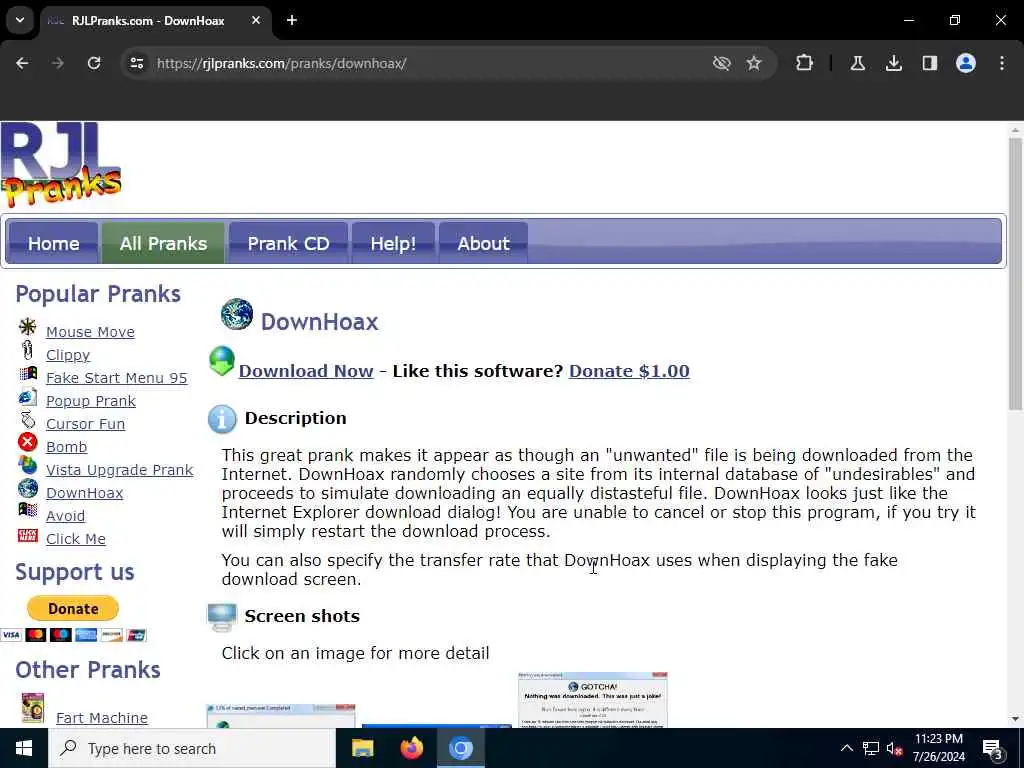Screen dimensions: 1024x768
Task: Click the Clippy paperclip icon
Action: click(x=27, y=350)
